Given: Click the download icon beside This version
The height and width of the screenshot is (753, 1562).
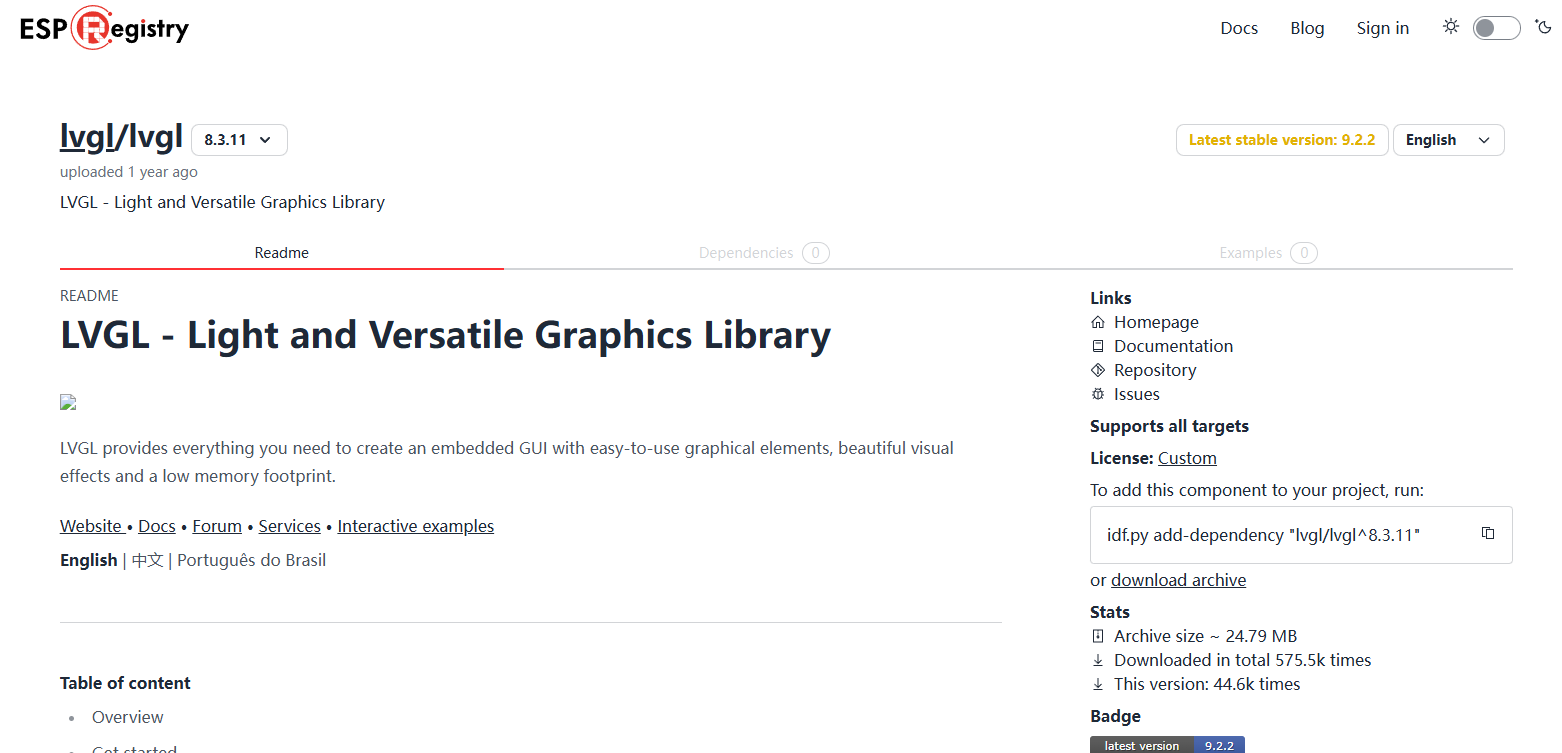Looking at the screenshot, I should click(x=1098, y=684).
